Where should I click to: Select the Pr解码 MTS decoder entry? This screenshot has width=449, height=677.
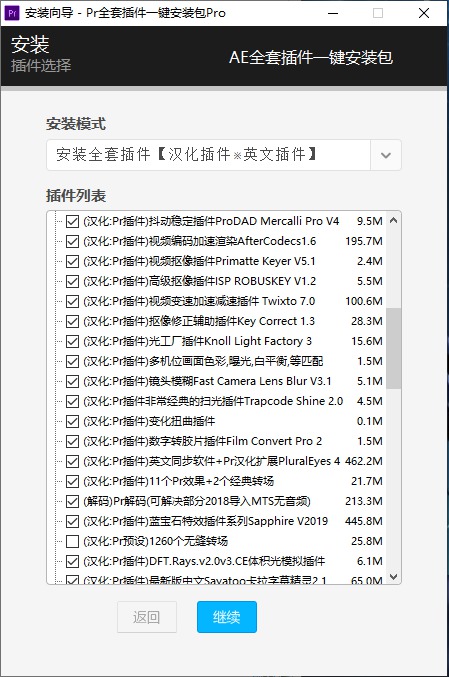[x=233, y=501]
